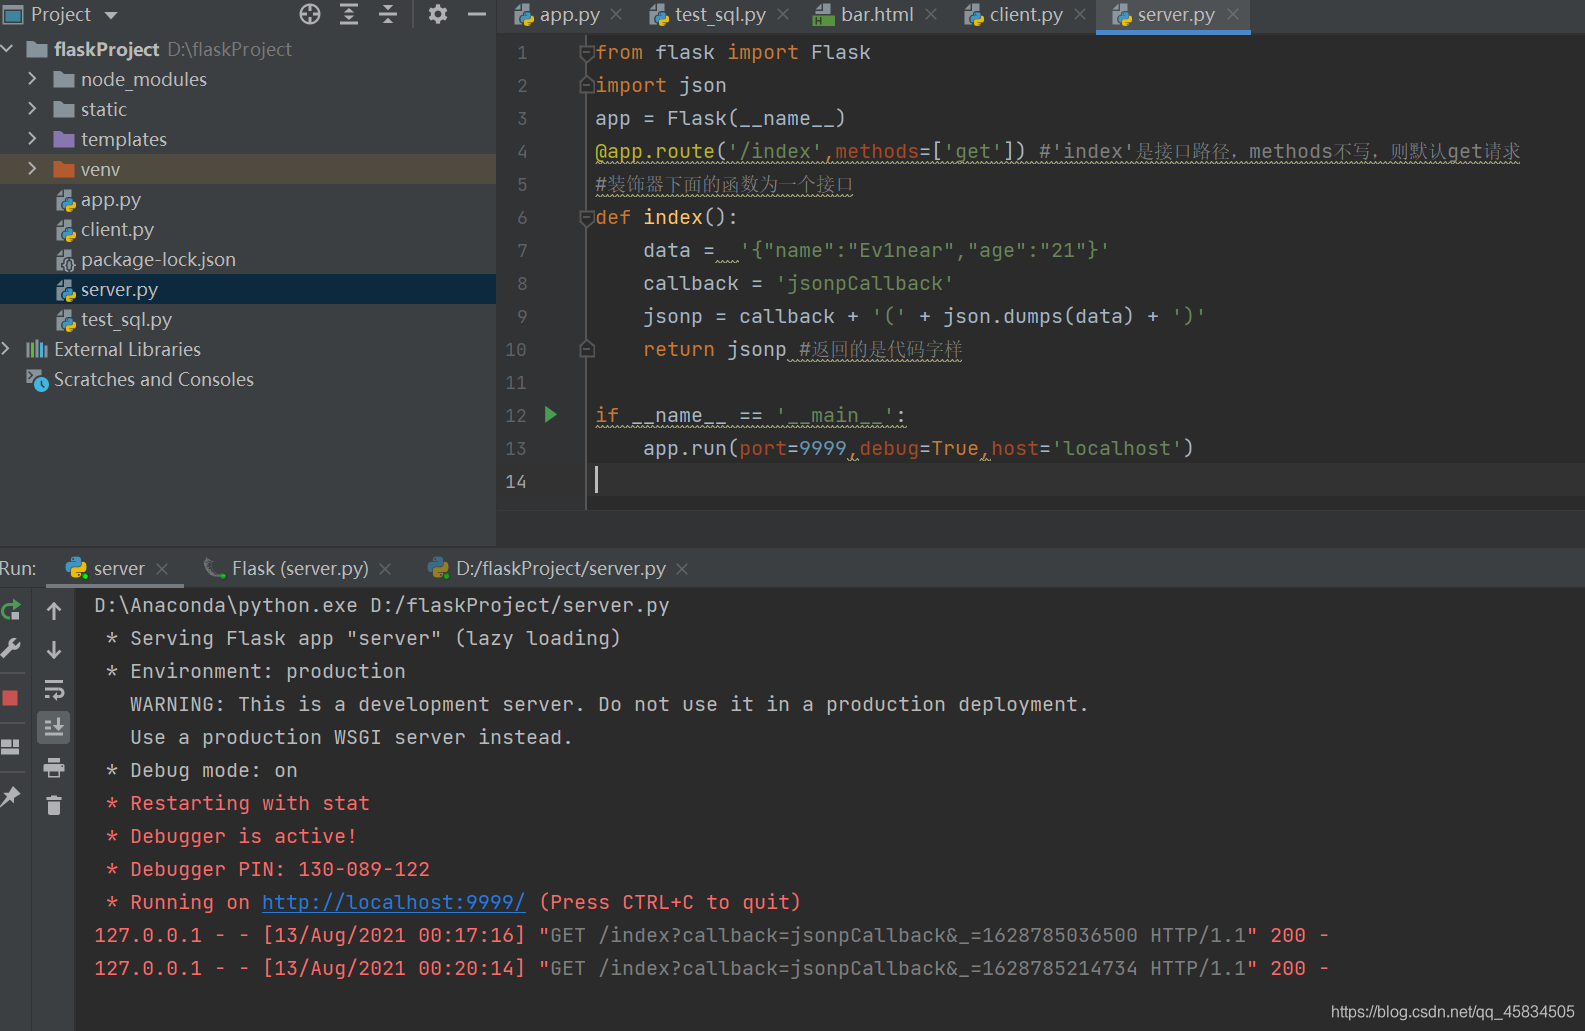Click the restore layout icon in Run panel
1585x1031 pixels.
click(10, 747)
